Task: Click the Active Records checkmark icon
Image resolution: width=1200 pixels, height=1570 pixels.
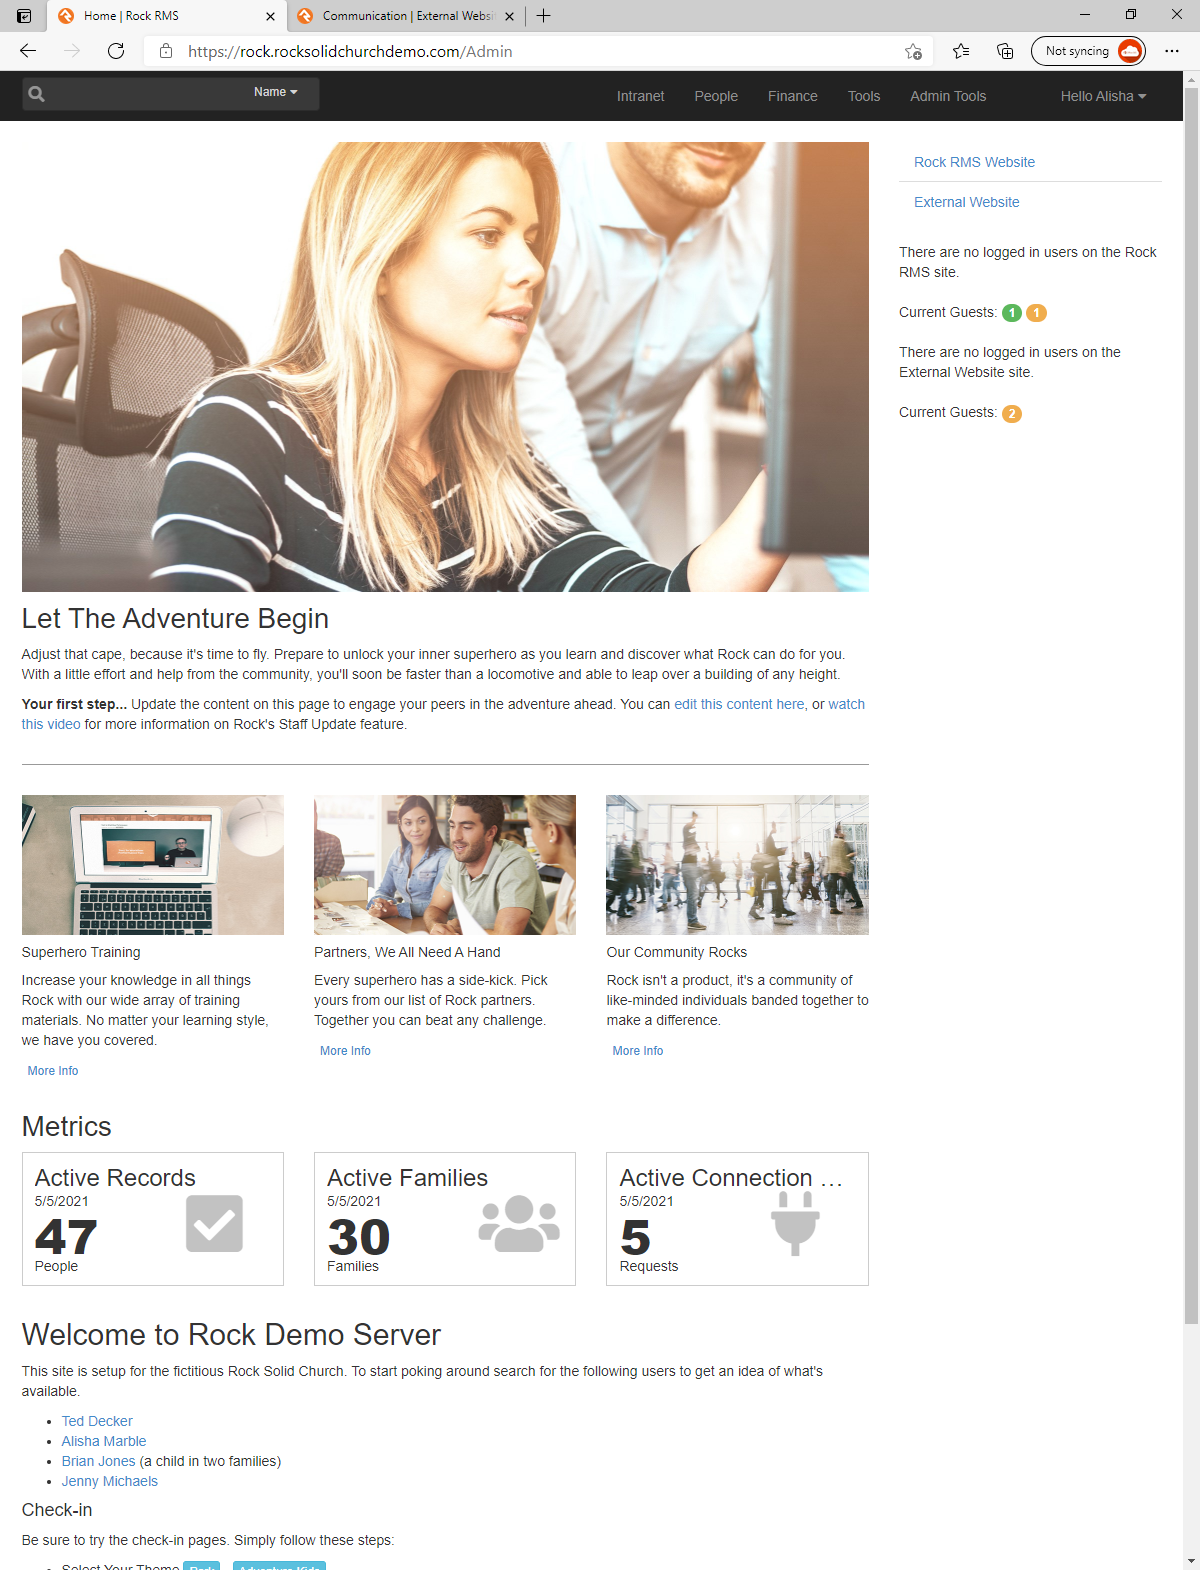Action: pyautogui.click(x=214, y=1223)
